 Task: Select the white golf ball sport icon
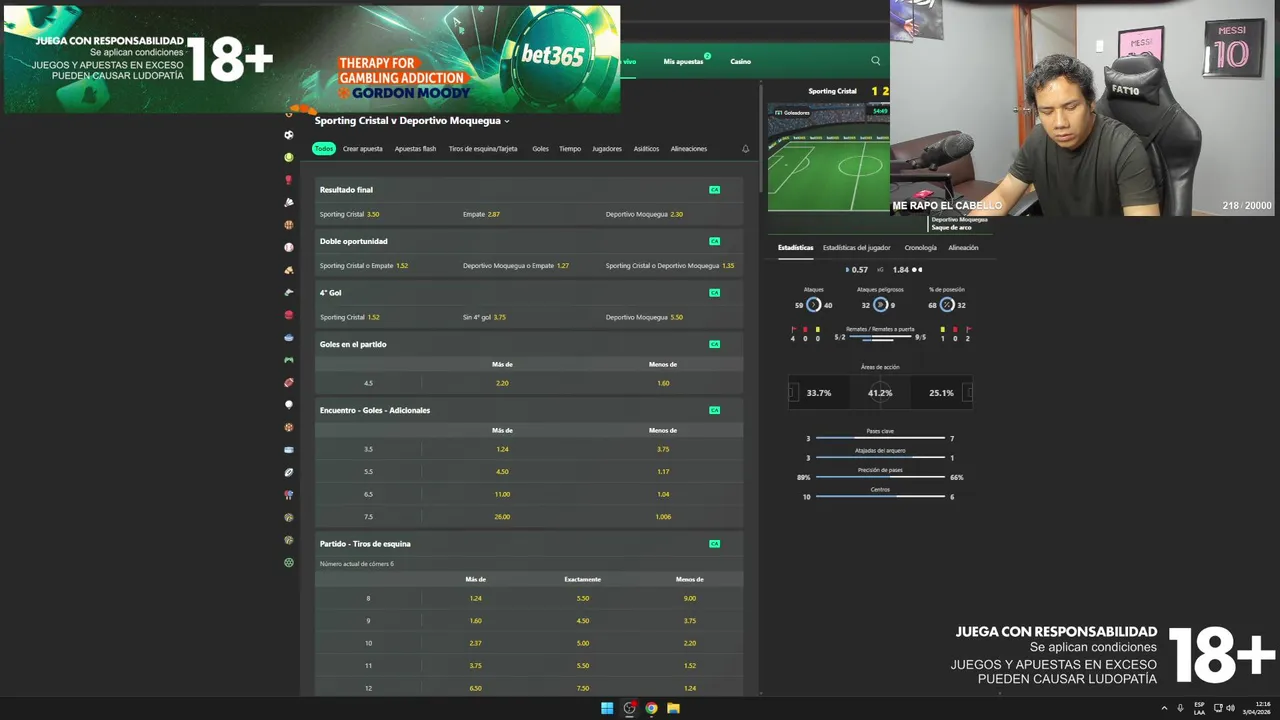(x=289, y=405)
